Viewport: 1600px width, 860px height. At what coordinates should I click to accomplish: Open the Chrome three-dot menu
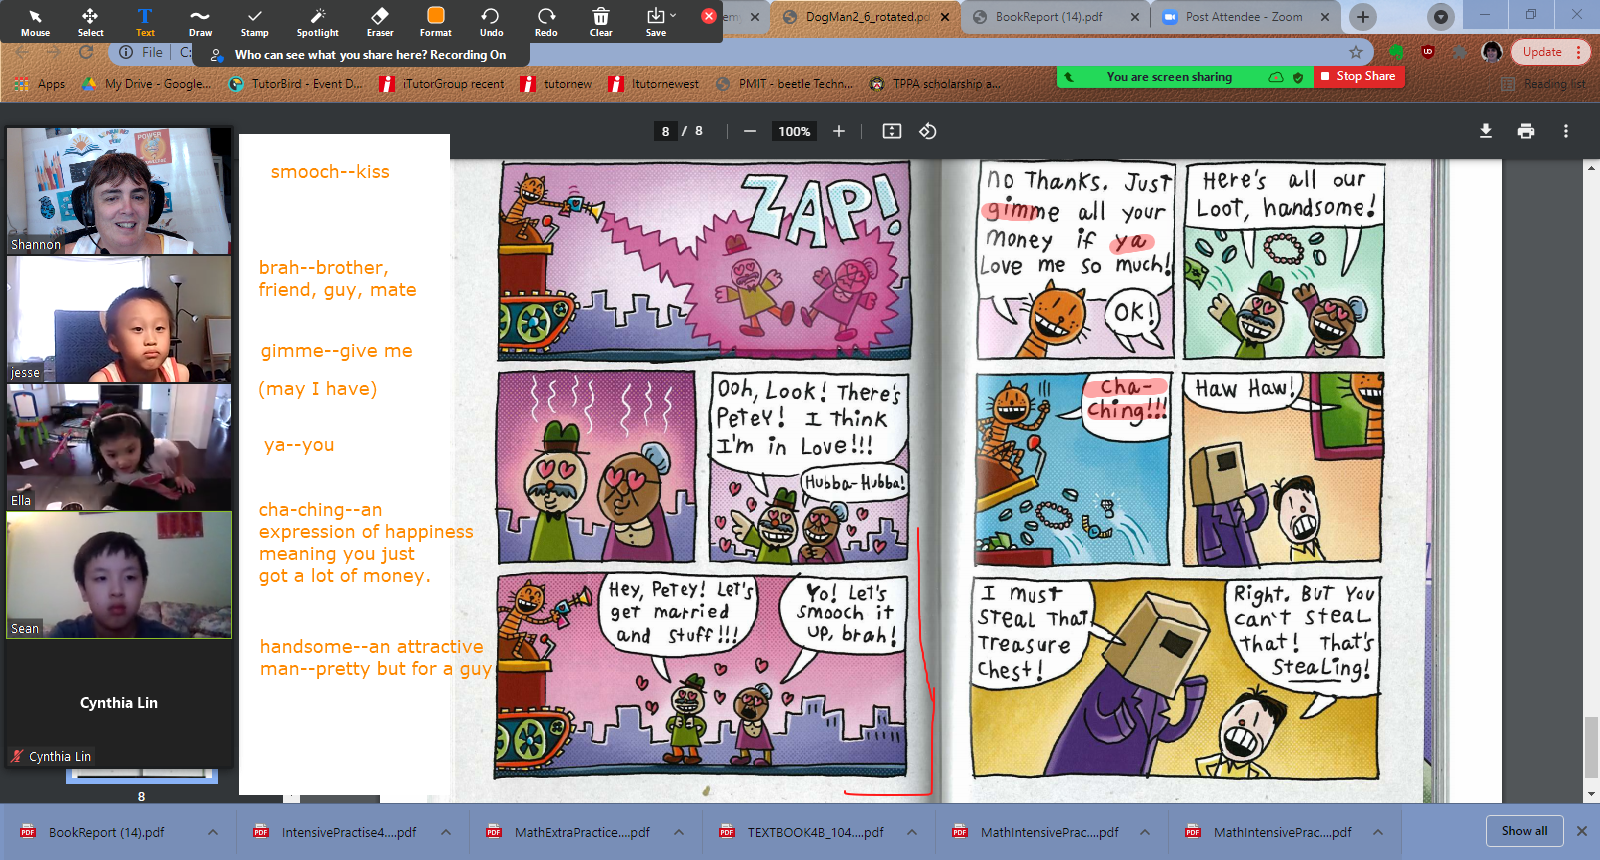click(1579, 52)
